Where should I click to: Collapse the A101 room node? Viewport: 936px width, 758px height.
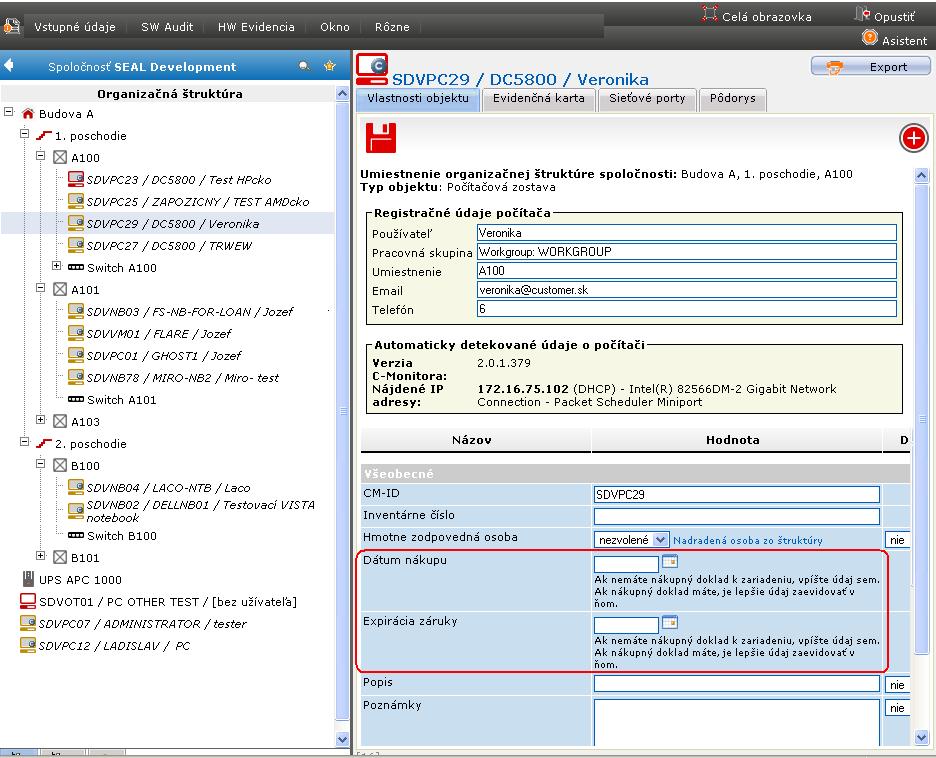coord(41,288)
